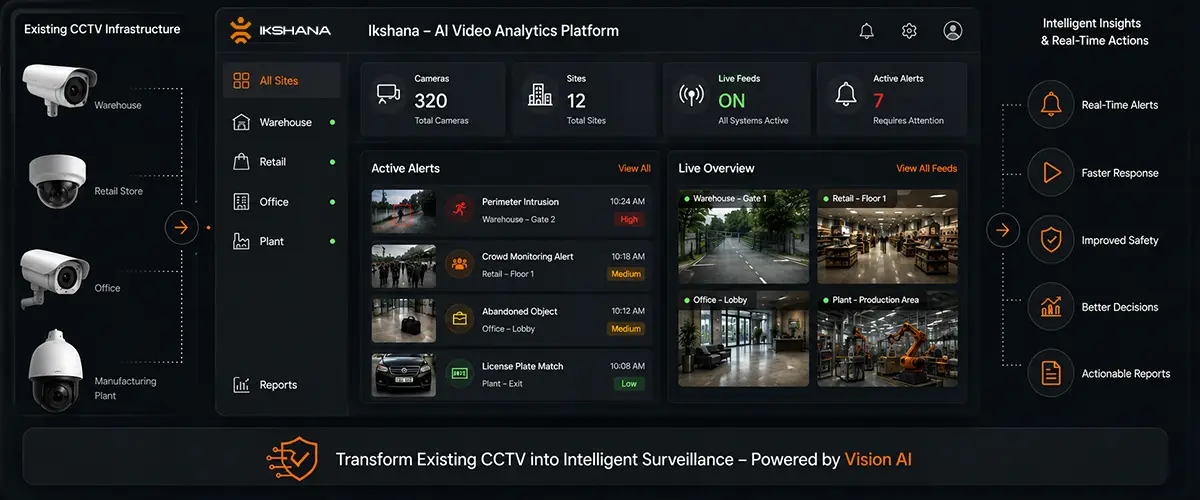
Task: Click the Office building sidebar icon
Action: [x=241, y=202]
